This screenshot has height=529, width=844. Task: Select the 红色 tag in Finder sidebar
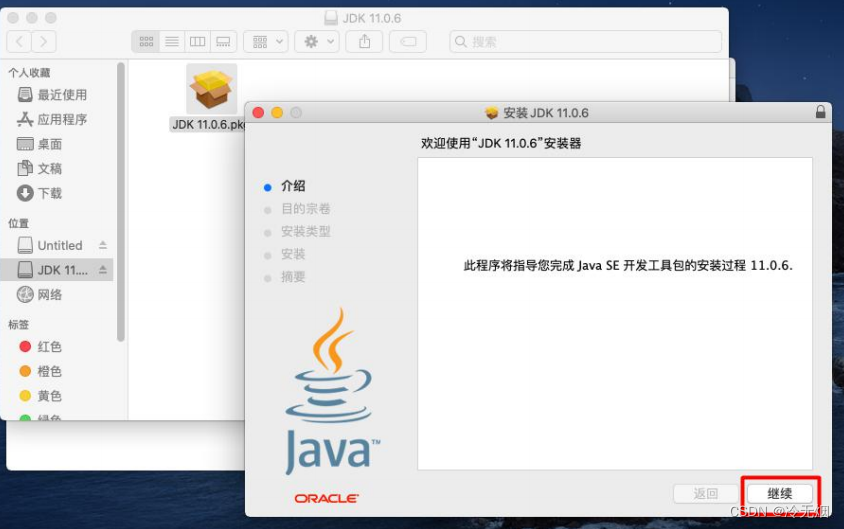pyautogui.click(x=59, y=347)
